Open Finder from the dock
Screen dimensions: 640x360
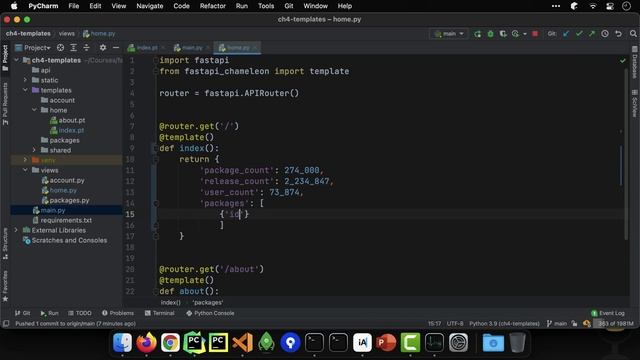[x=122, y=342]
